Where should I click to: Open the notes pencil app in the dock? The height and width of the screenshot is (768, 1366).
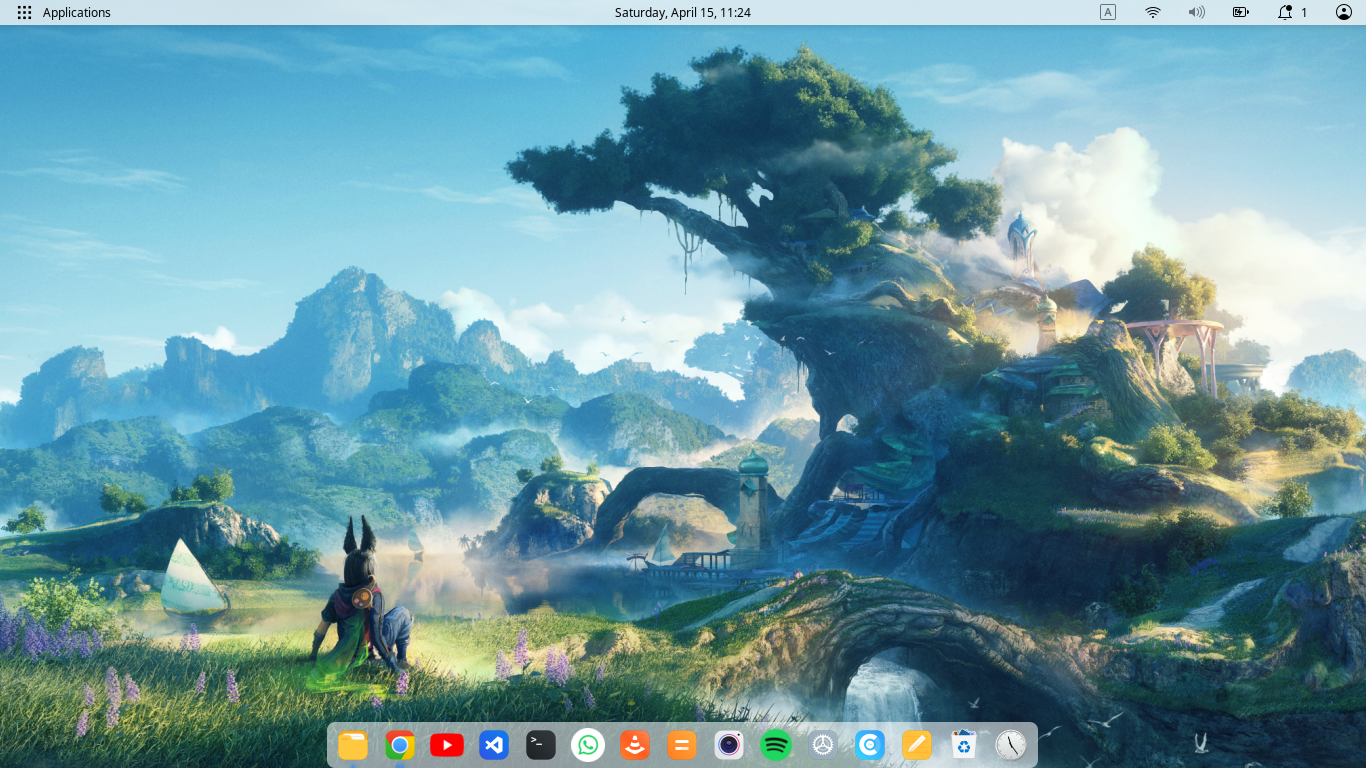915,744
